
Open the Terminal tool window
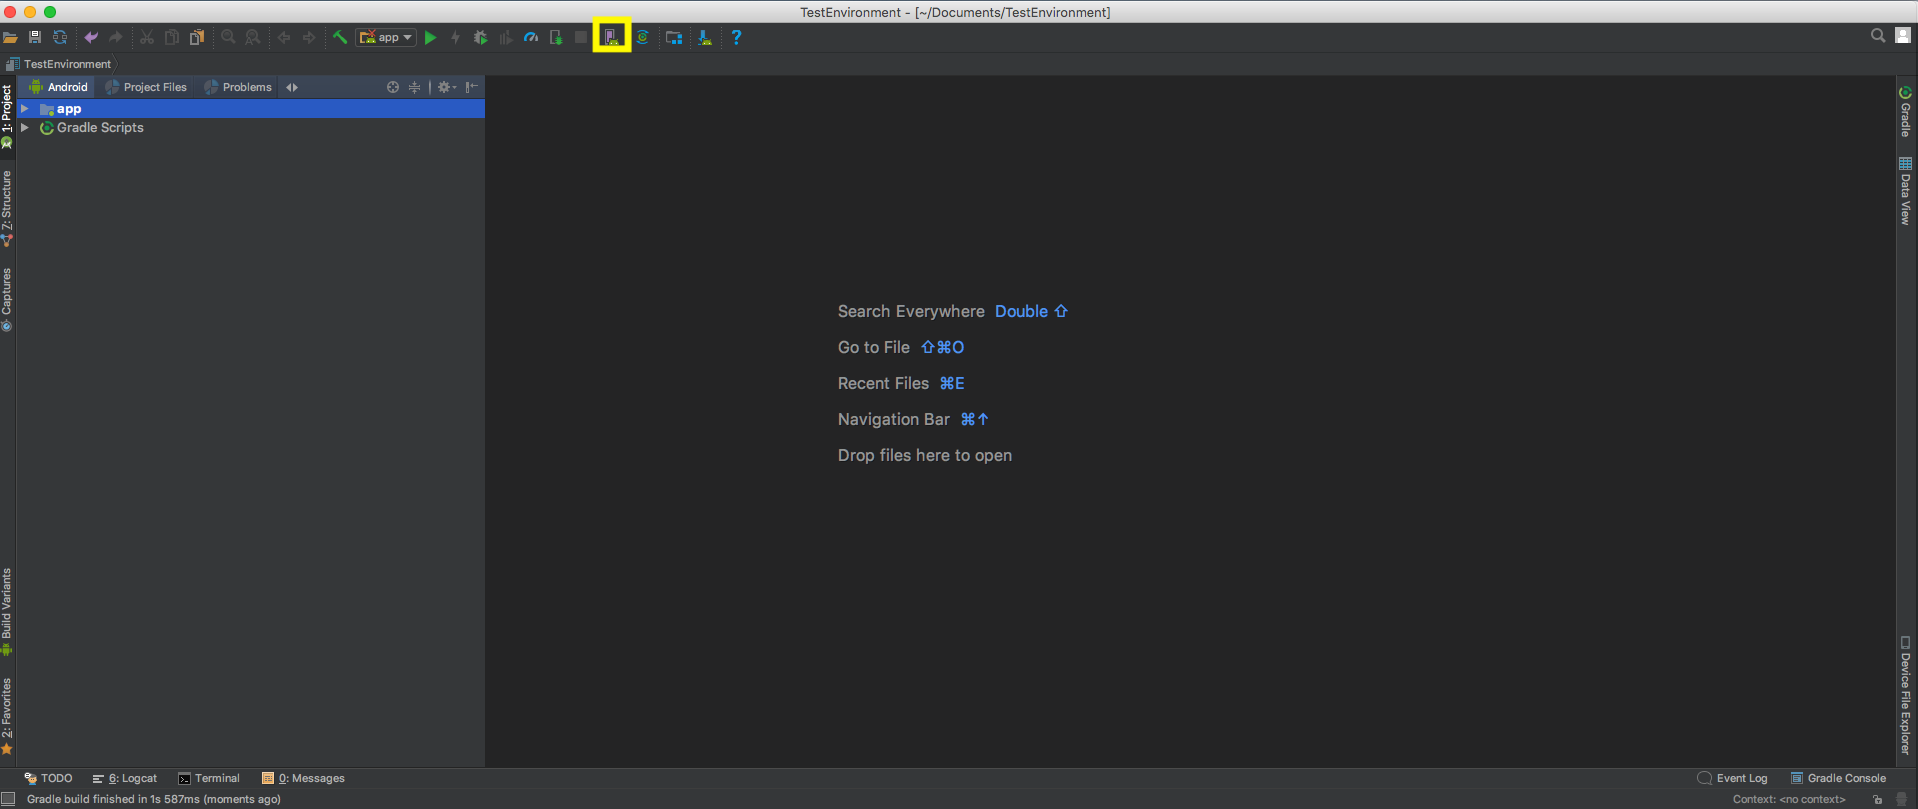(x=209, y=778)
